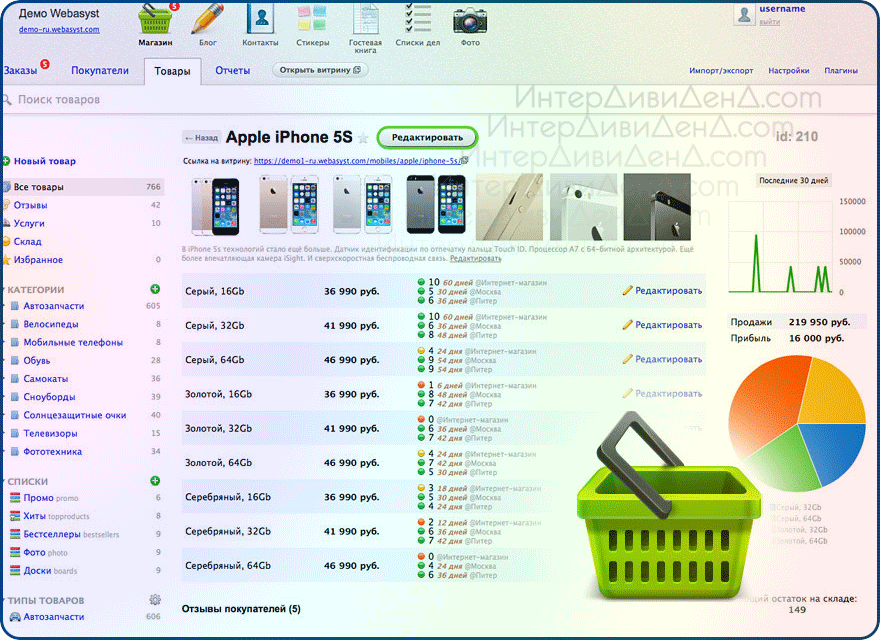Click the orders badge showing 5

pos(45,64)
